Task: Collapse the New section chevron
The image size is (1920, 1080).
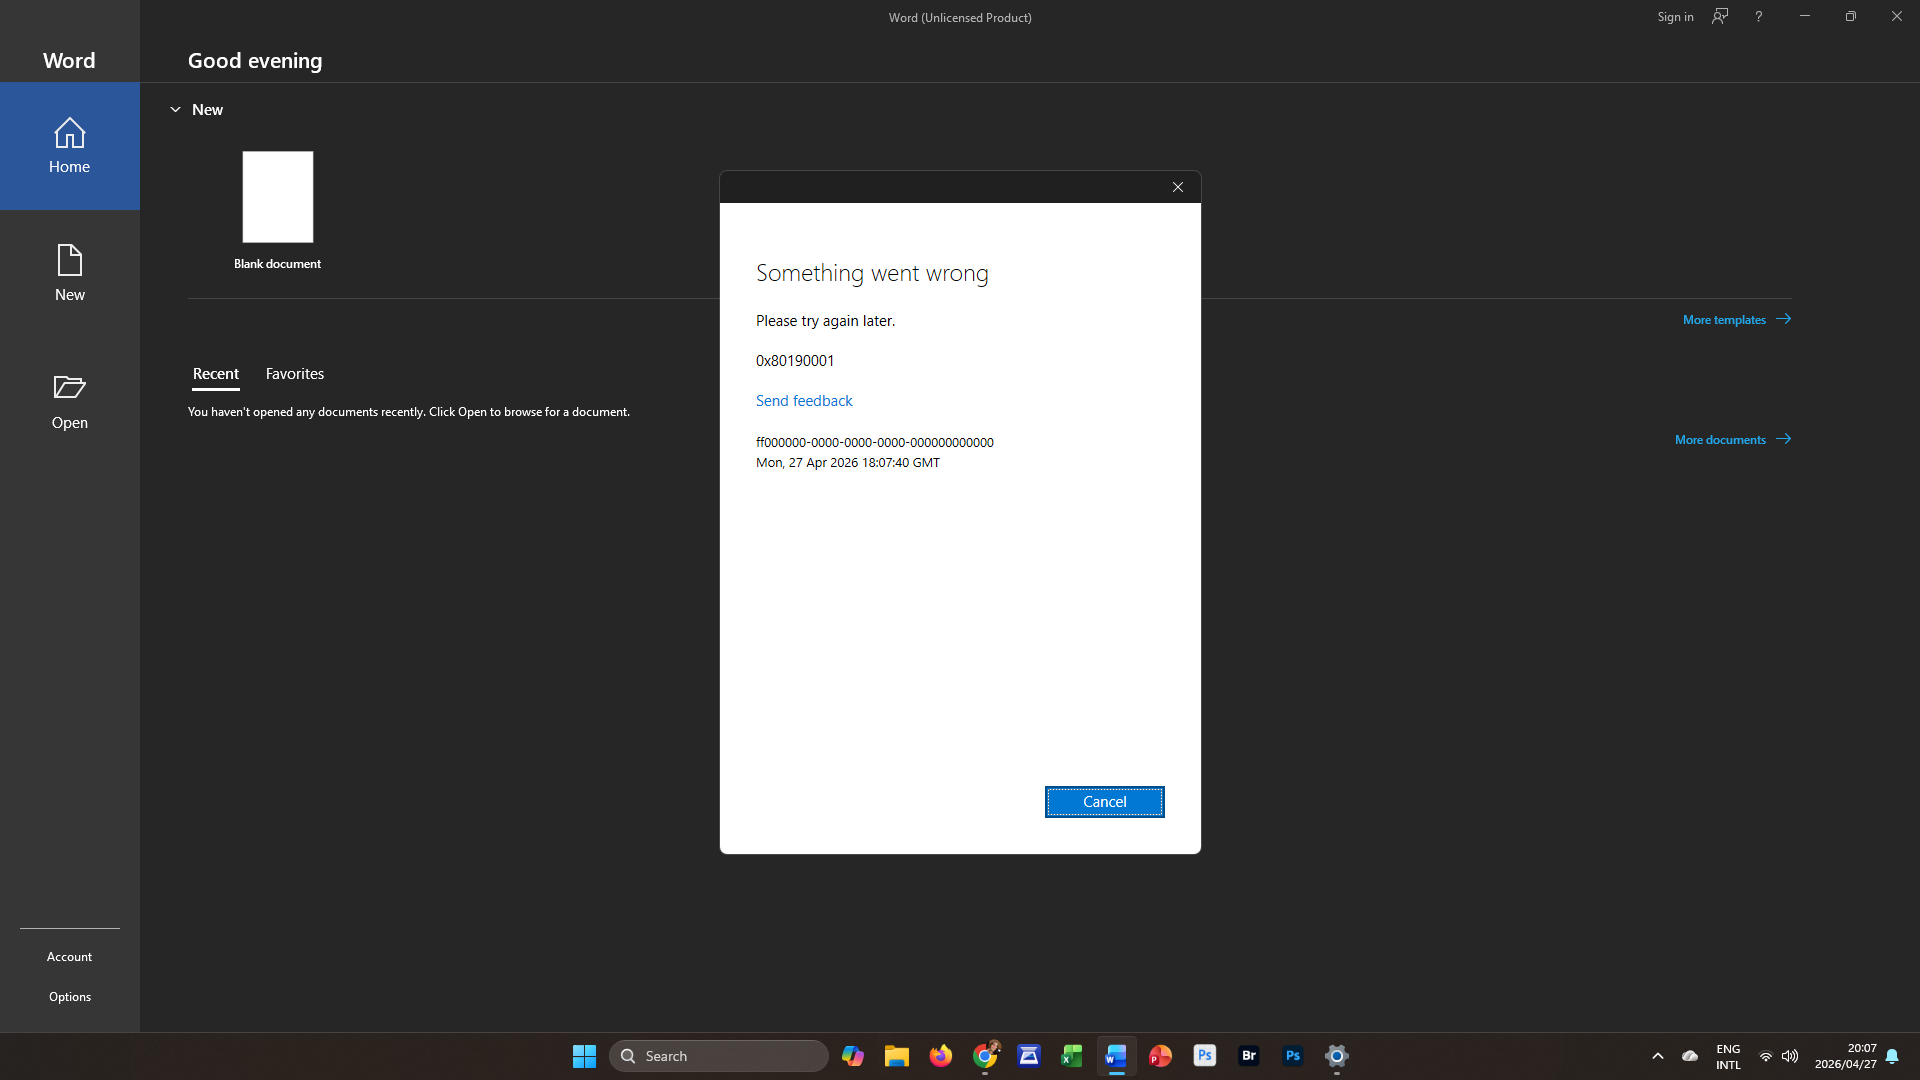Action: [175, 110]
